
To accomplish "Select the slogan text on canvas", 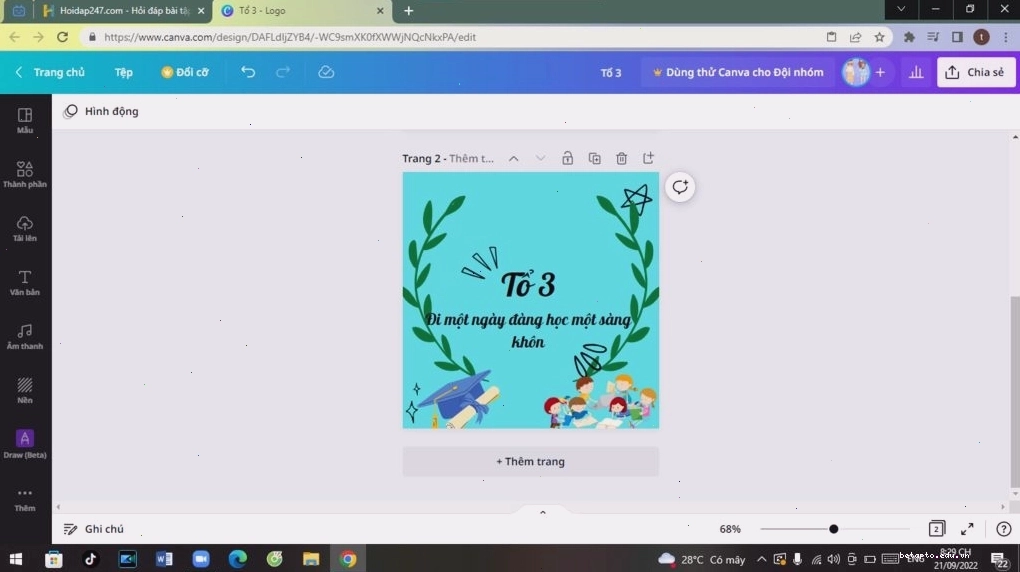I will tap(528, 330).
